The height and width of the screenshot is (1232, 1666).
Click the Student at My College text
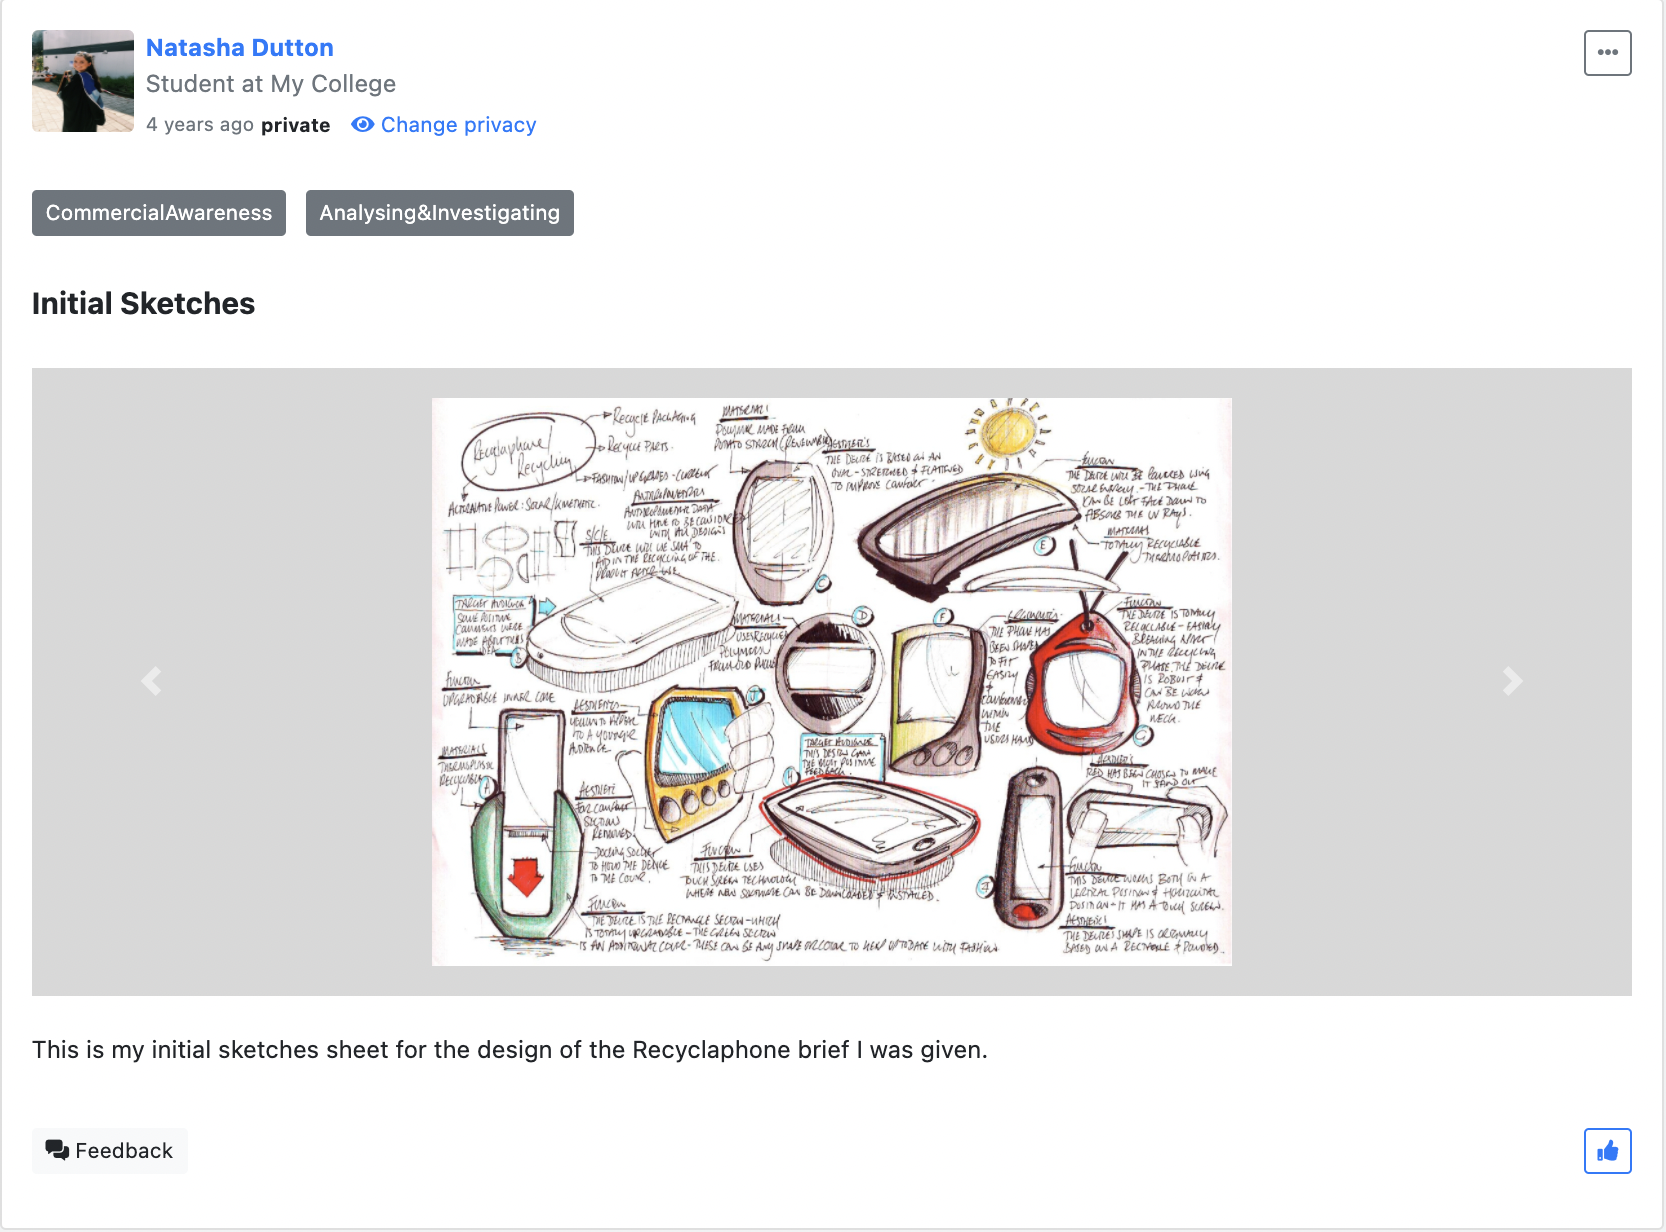pyautogui.click(x=271, y=84)
